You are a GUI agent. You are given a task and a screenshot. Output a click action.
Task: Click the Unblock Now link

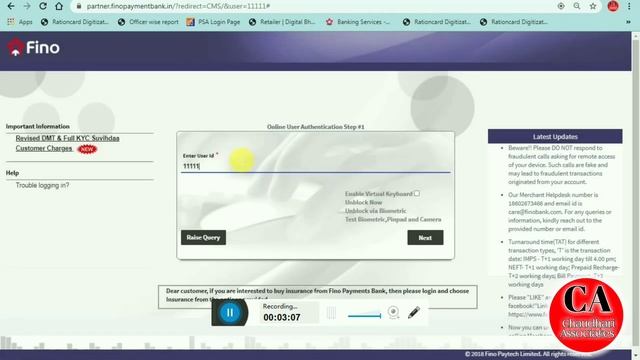click(363, 202)
